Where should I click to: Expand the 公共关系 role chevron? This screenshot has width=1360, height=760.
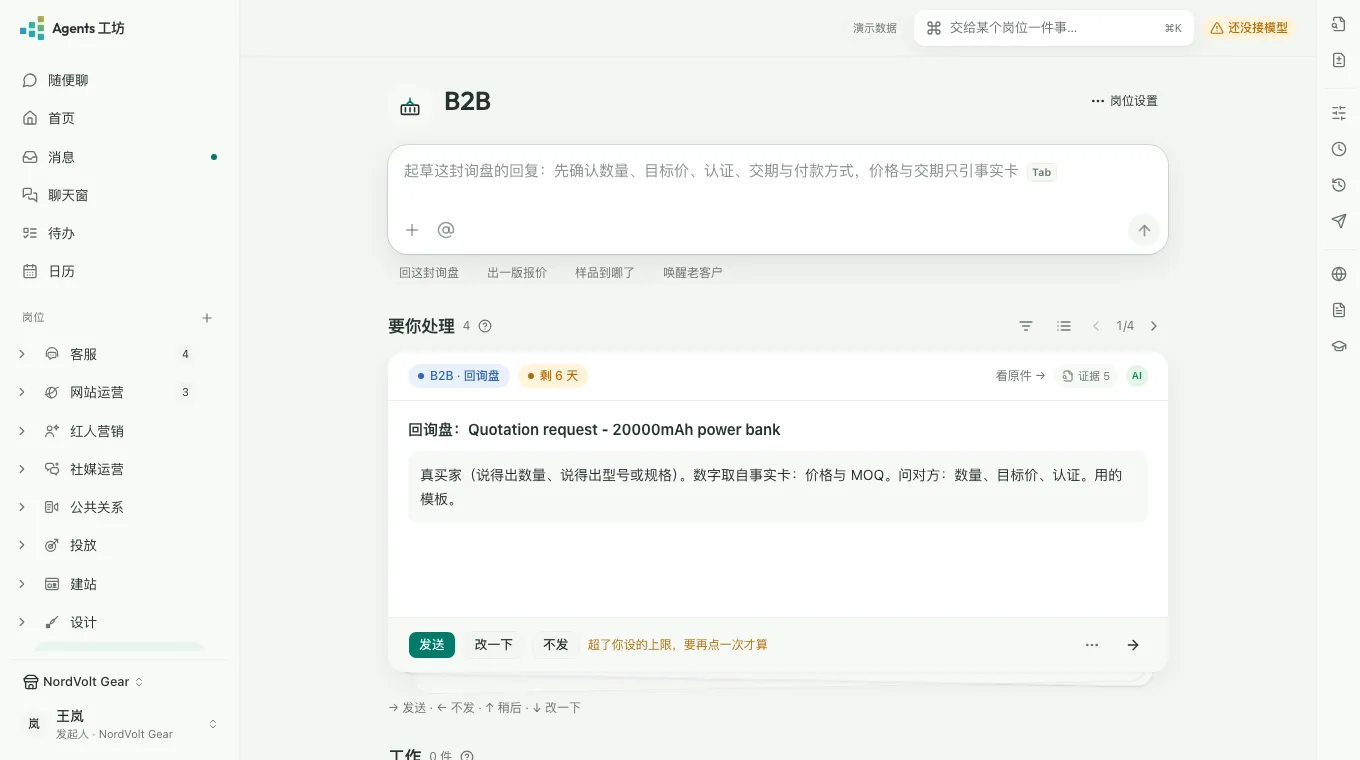click(22, 507)
